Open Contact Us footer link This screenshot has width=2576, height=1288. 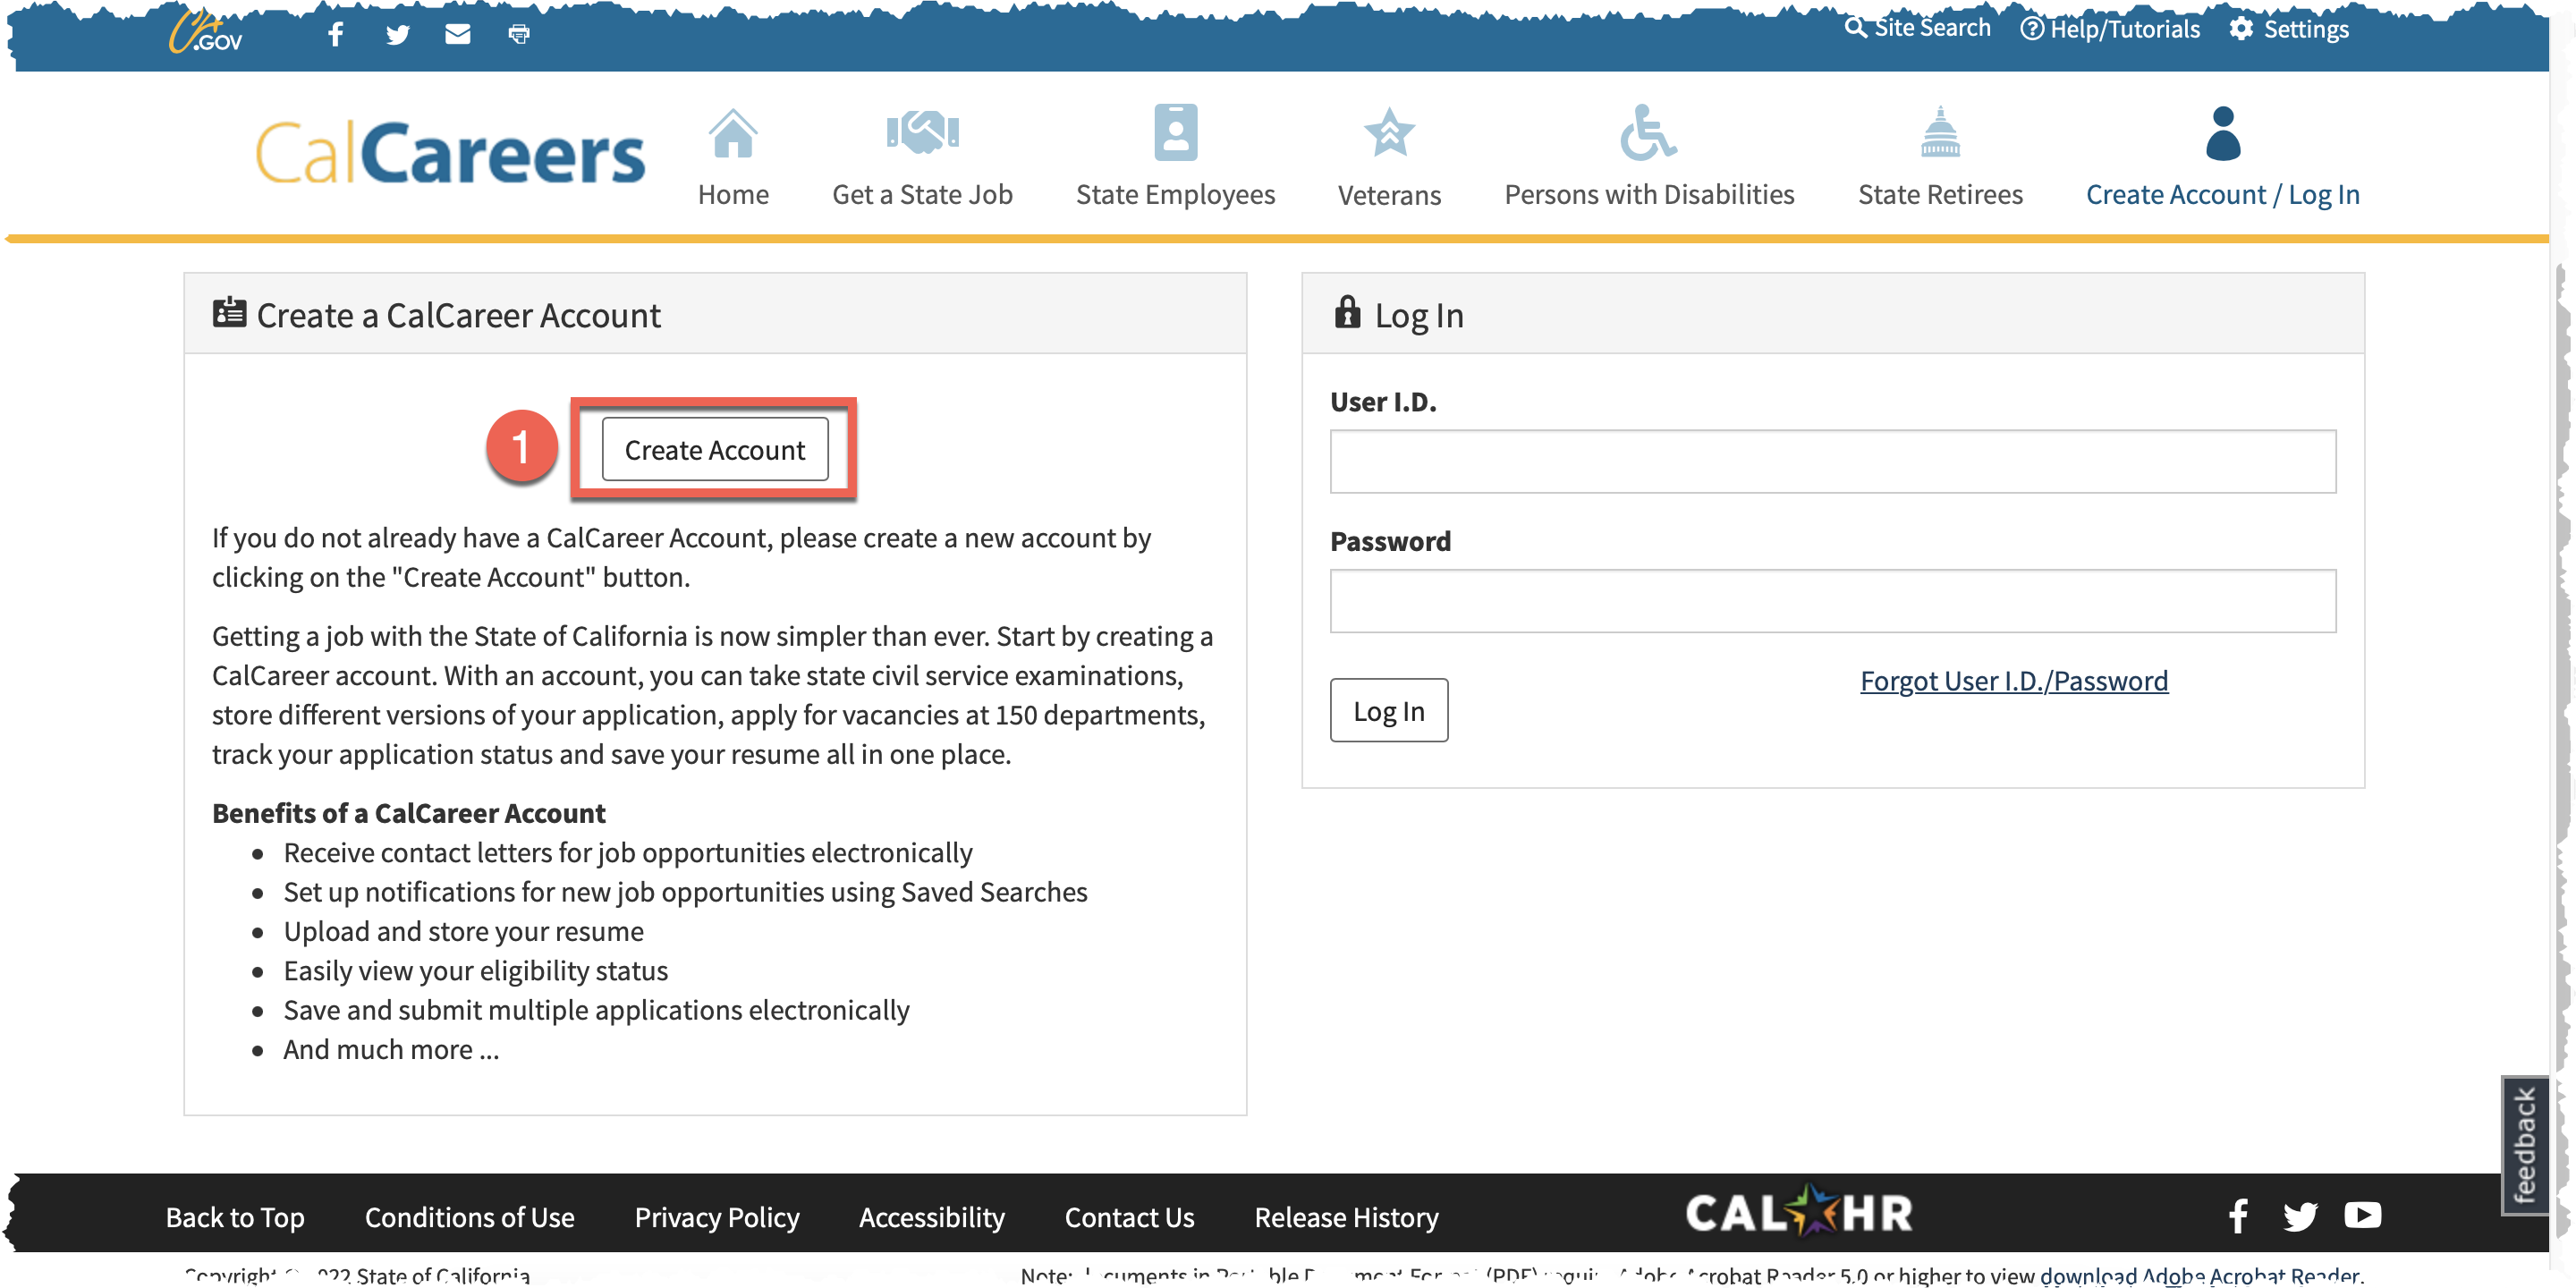click(x=1129, y=1217)
